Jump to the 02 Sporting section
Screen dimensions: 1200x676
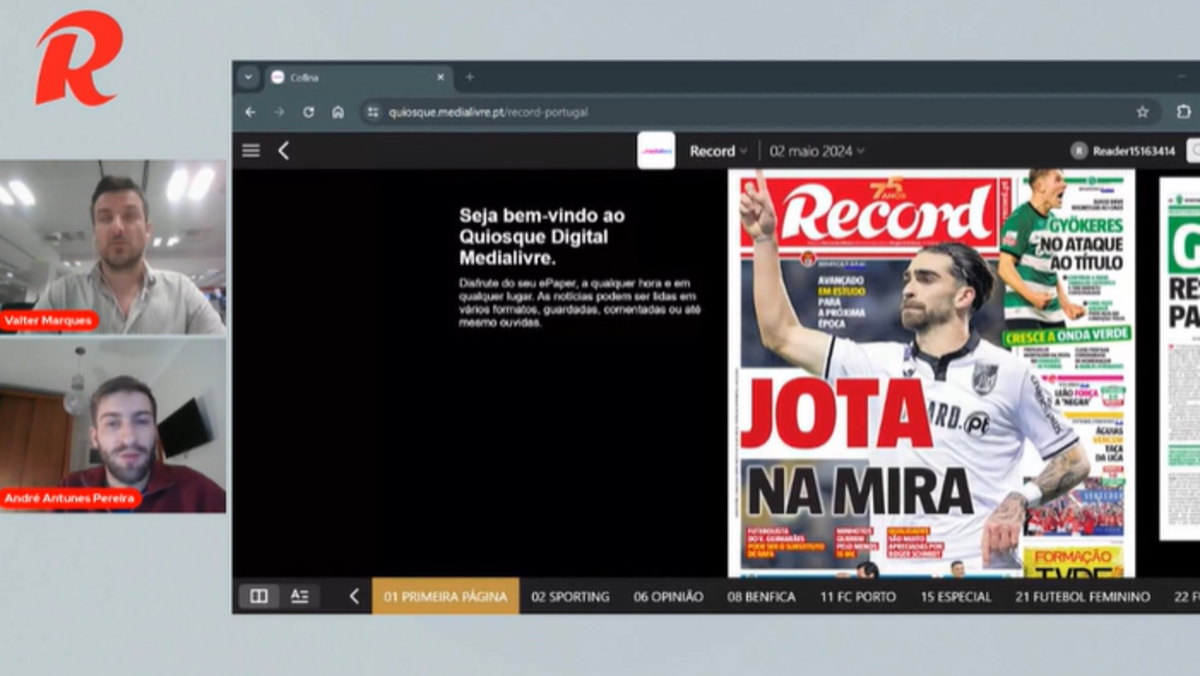tap(570, 596)
